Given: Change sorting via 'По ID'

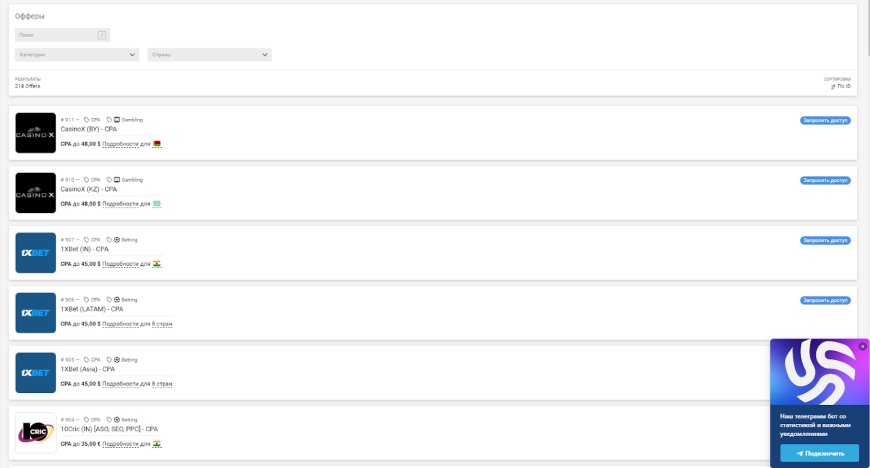Looking at the screenshot, I should pyautogui.click(x=840, y=86).
